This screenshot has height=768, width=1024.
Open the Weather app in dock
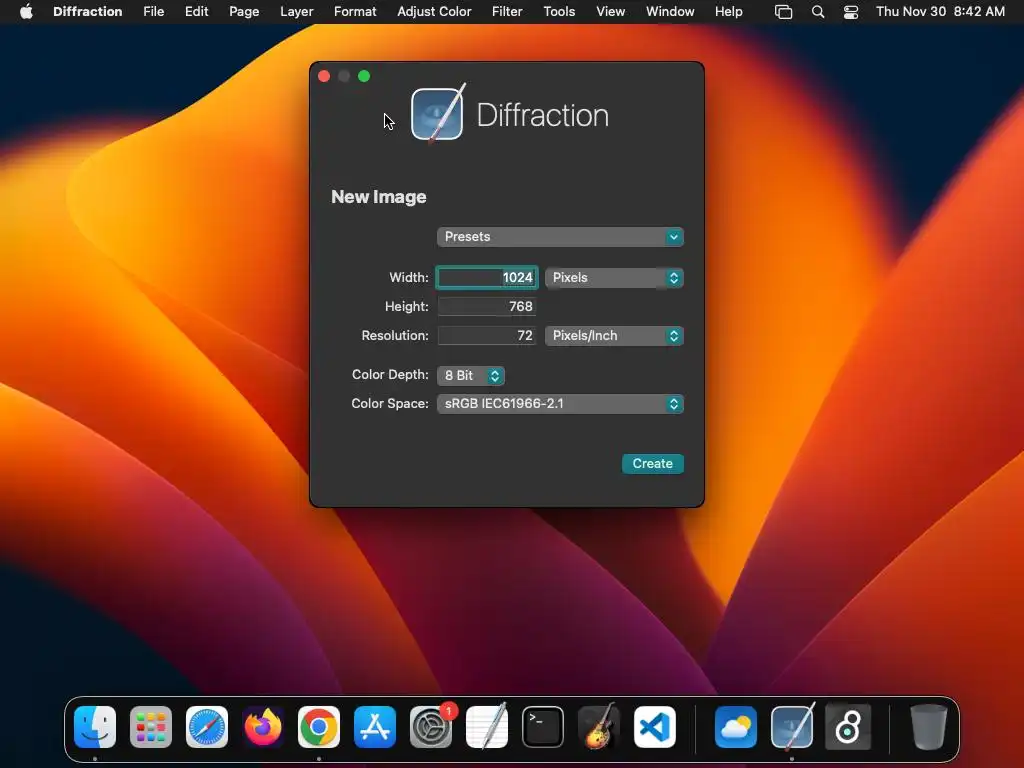(x=736, y=726)
